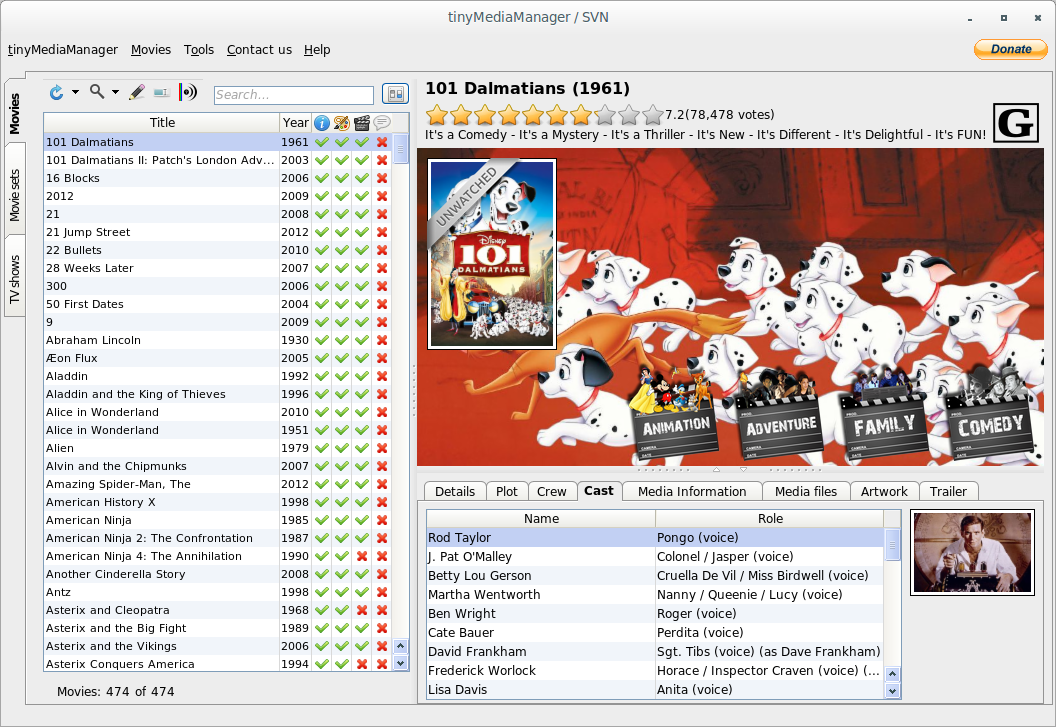Toggle the filter and view panel button
Viewport: 1056px width, 727px height.
(395, 94)
